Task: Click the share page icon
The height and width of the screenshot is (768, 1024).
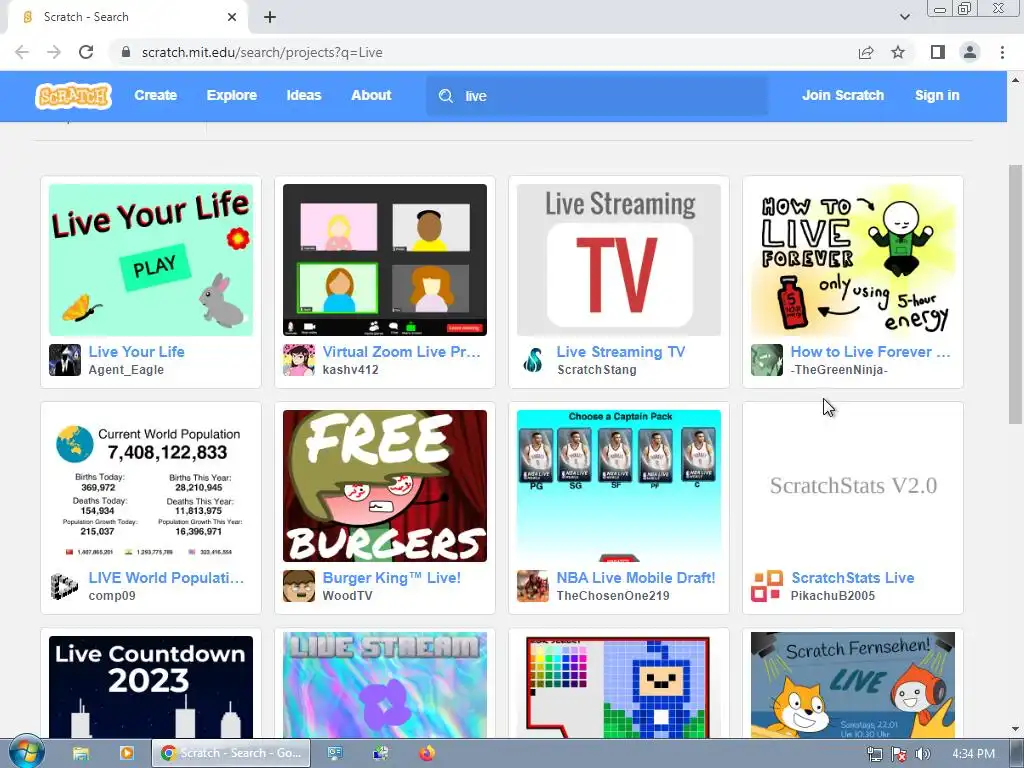Action: click(x=866, y=52)
